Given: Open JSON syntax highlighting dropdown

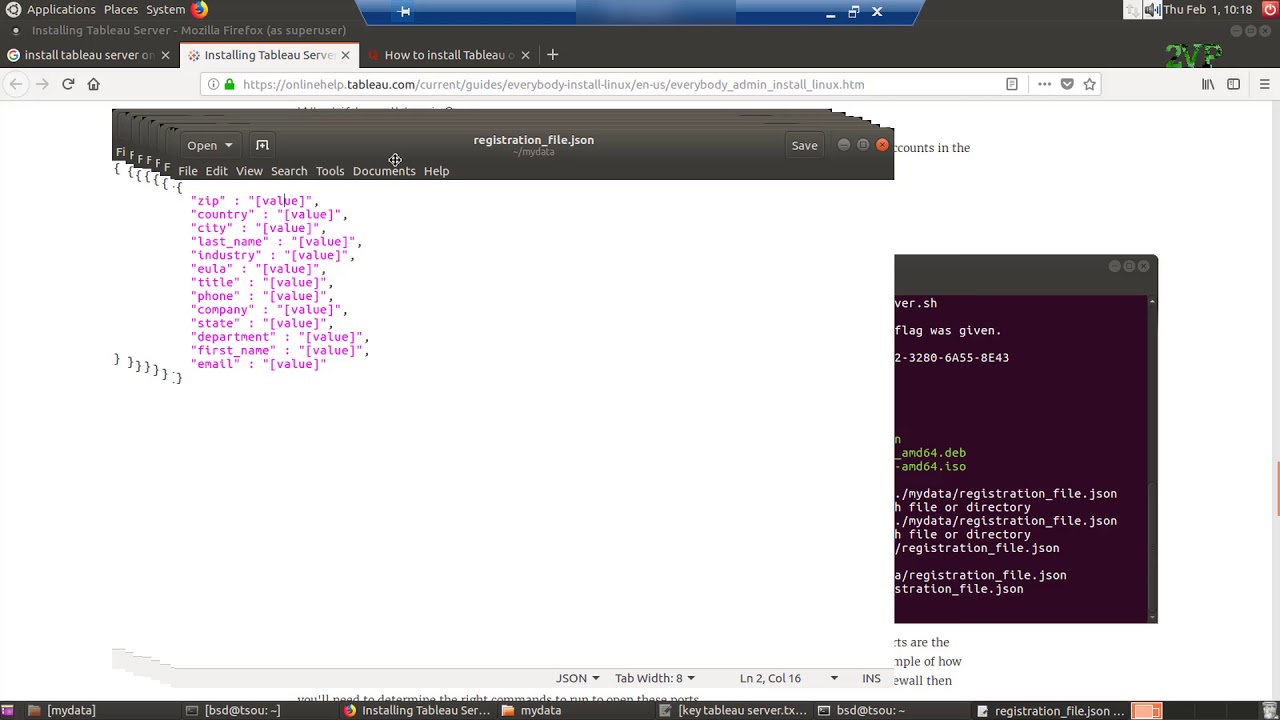Looking at the screenshot, I should (578, 678).
